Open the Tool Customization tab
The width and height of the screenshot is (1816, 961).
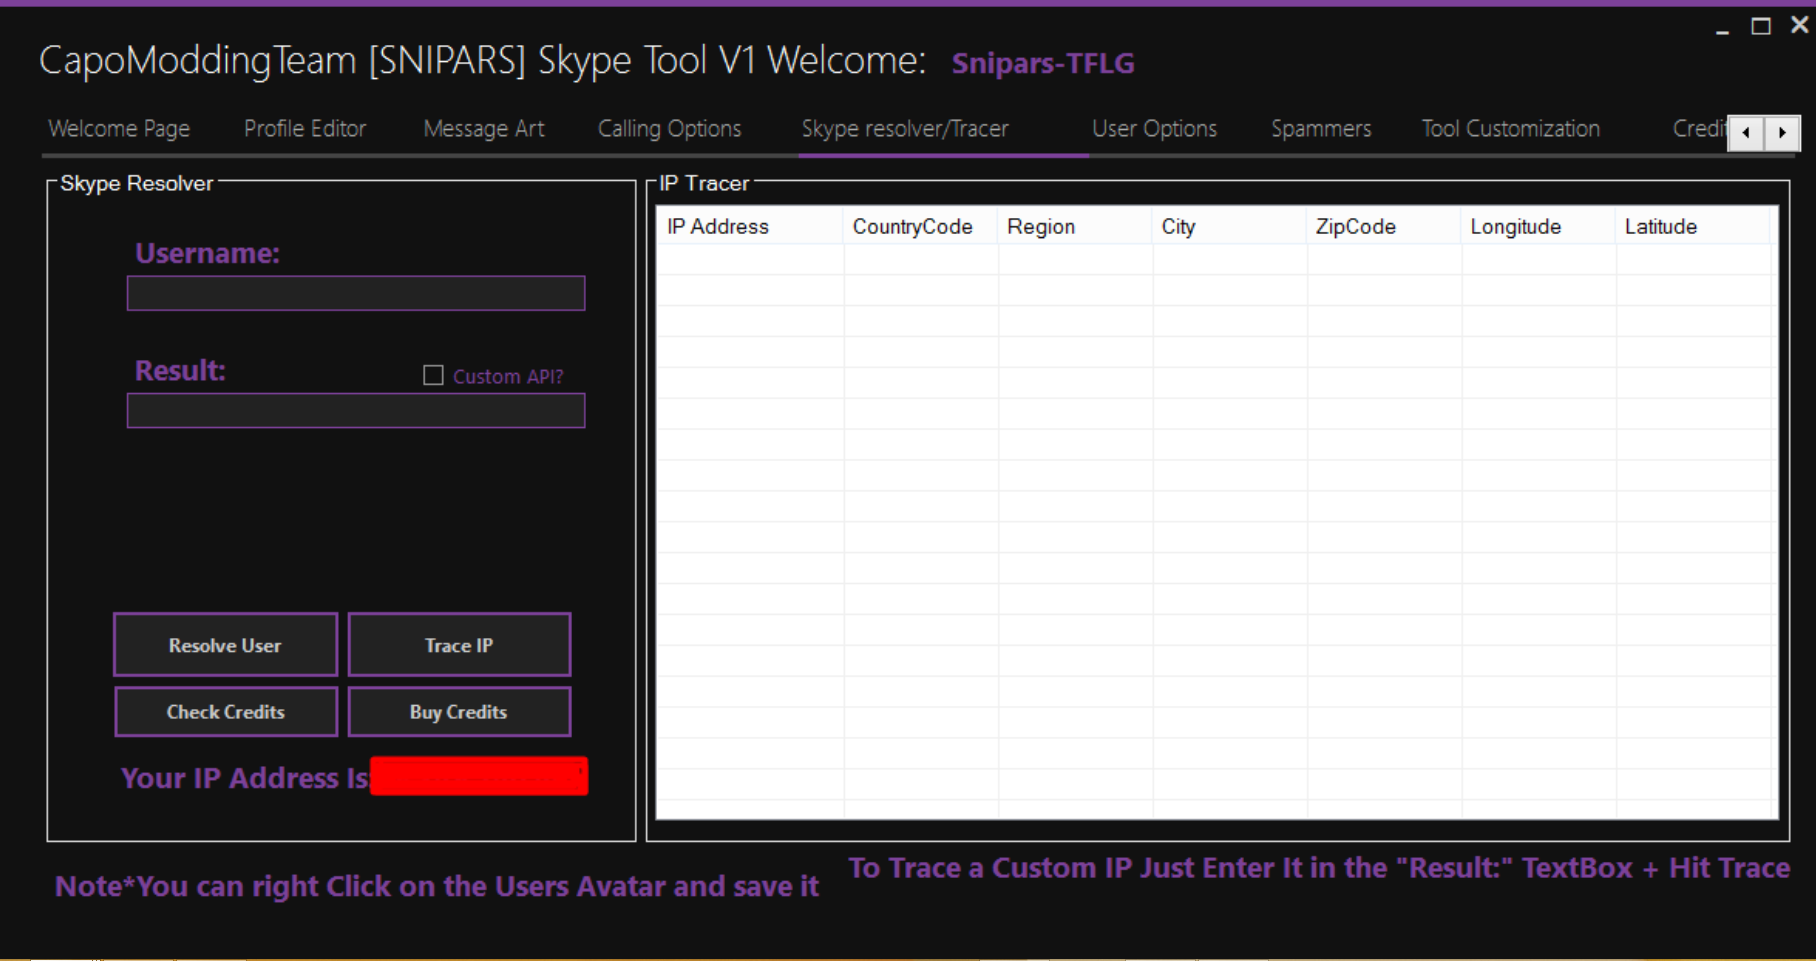point(1510,129)
